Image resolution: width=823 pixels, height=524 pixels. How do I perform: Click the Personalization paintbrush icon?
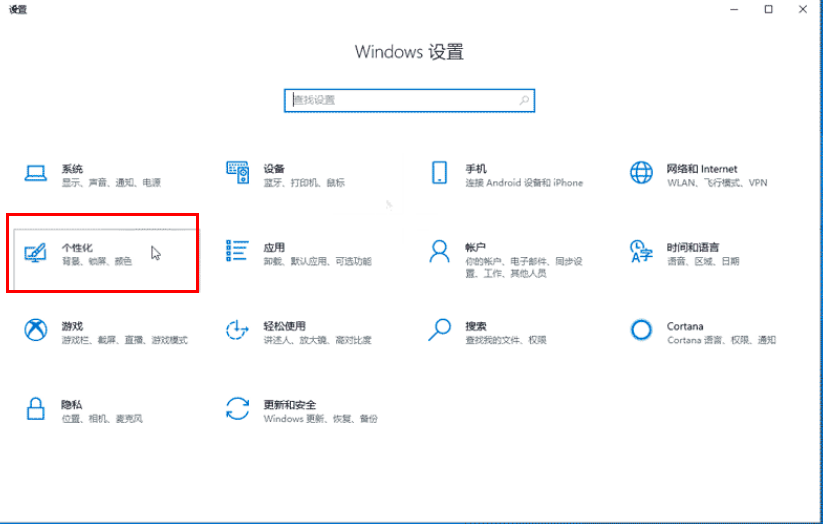pyautogui.click(x=36, y=252)
